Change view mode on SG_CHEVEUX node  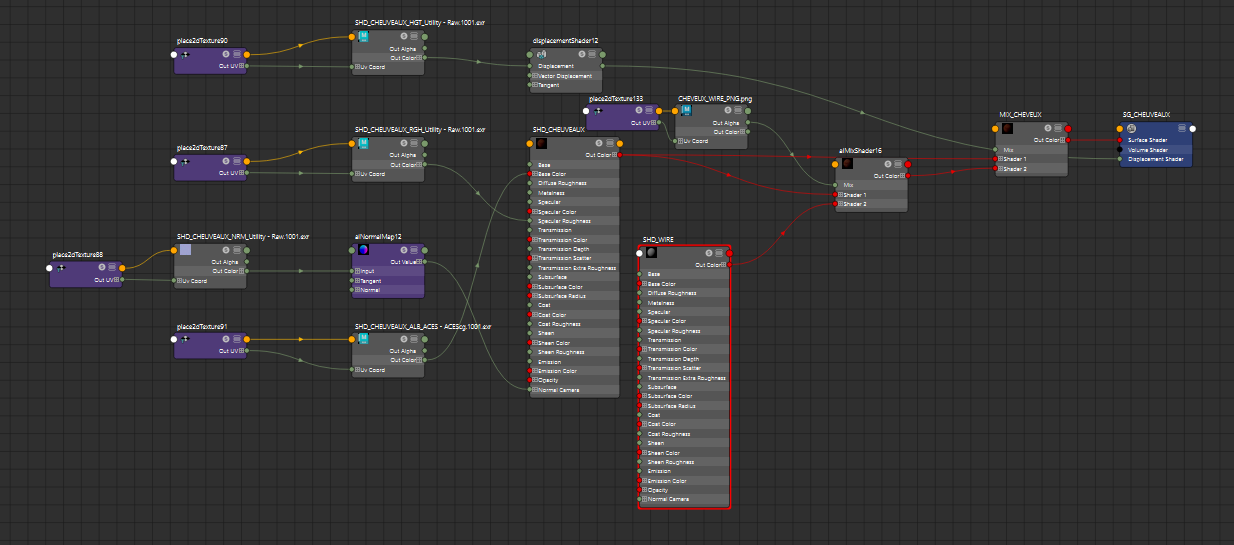[x=1182, y=128]
